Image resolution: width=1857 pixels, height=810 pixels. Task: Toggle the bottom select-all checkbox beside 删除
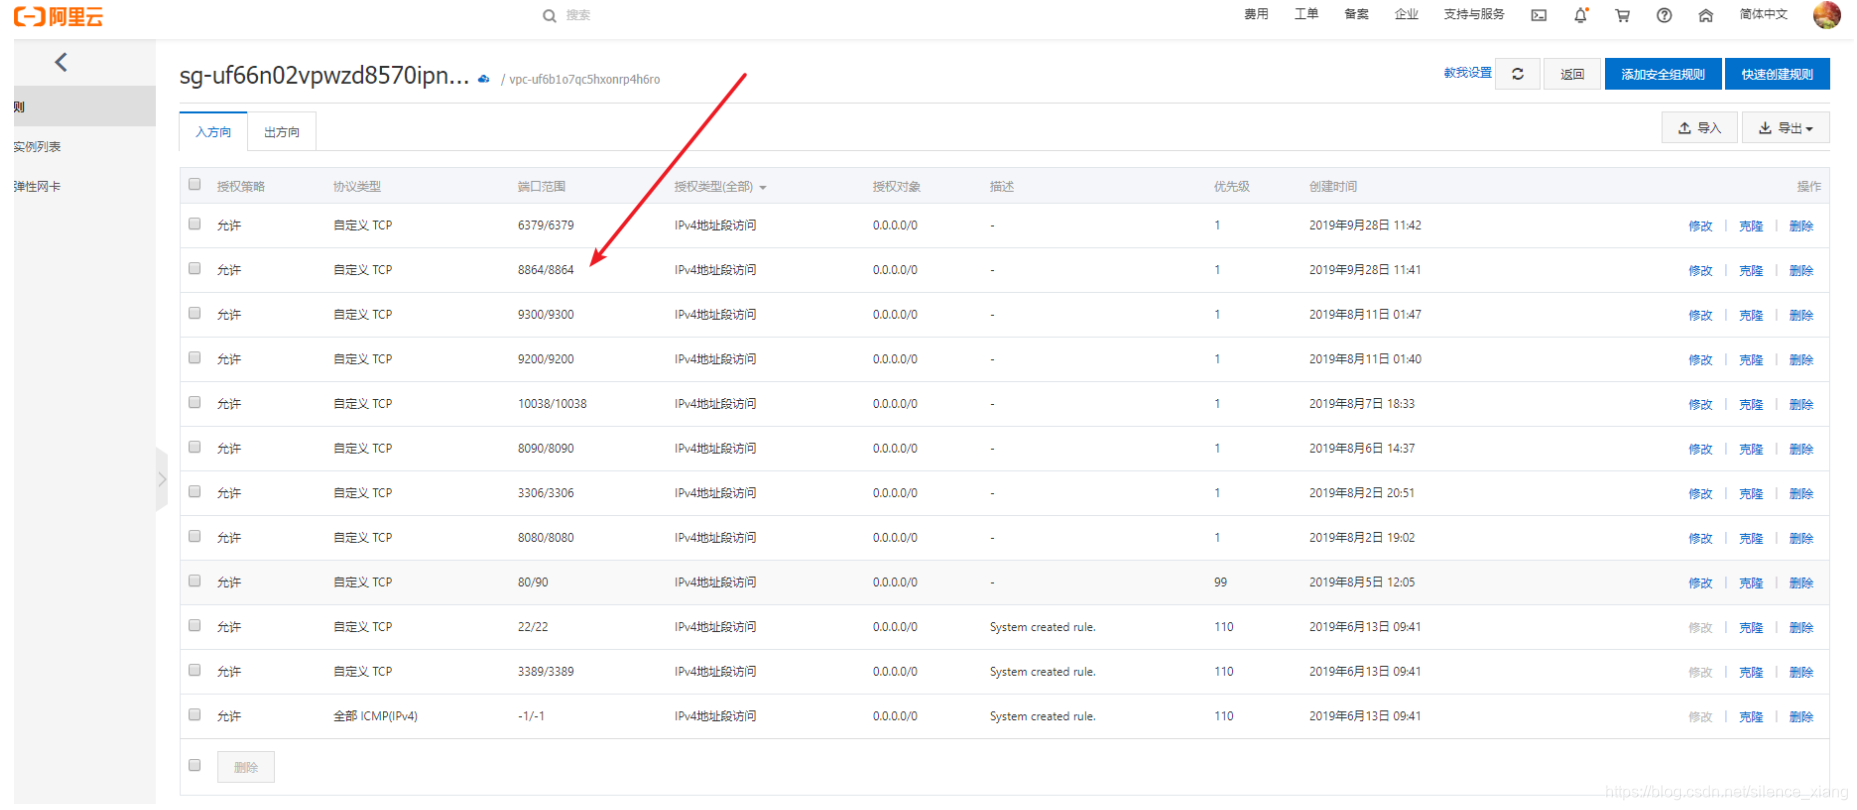[x=195, y=765]
